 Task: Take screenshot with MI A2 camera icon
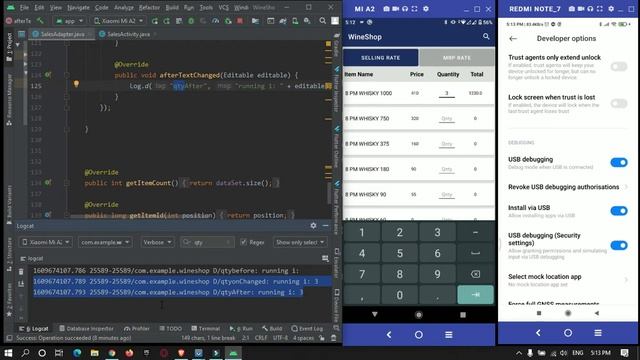coord(386,9)
